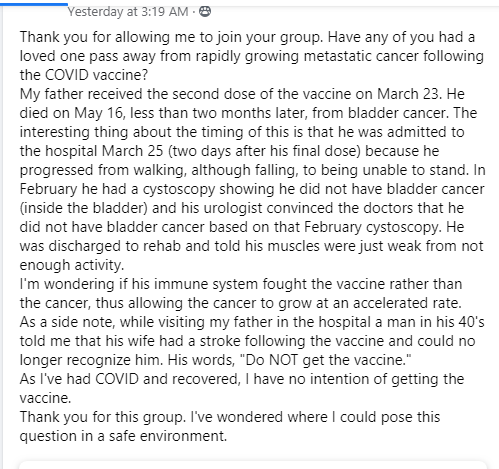Click the words 'enough activity.'
Image resolution: width=499 pixels, height=469 pixels.
(72, 265)
